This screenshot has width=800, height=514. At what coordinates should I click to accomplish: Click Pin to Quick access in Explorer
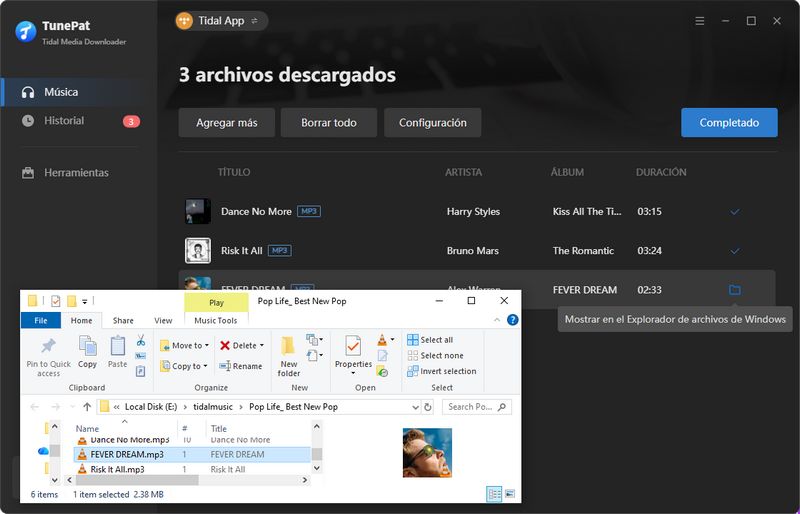[48, 357]
